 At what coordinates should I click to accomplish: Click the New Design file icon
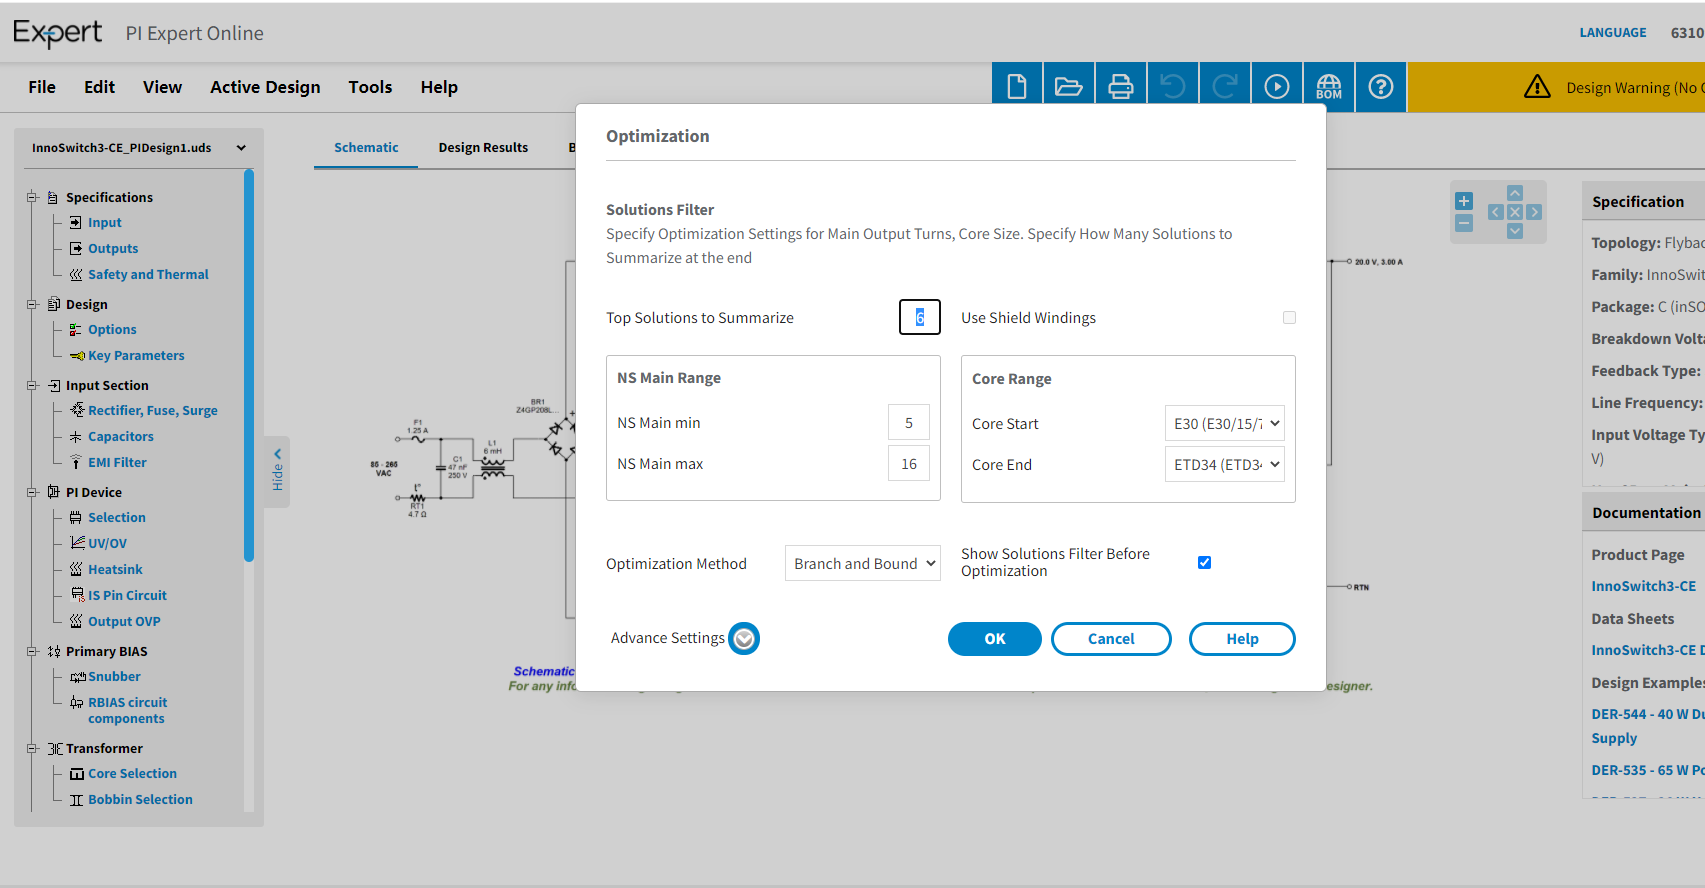[x=1017, y=87]
